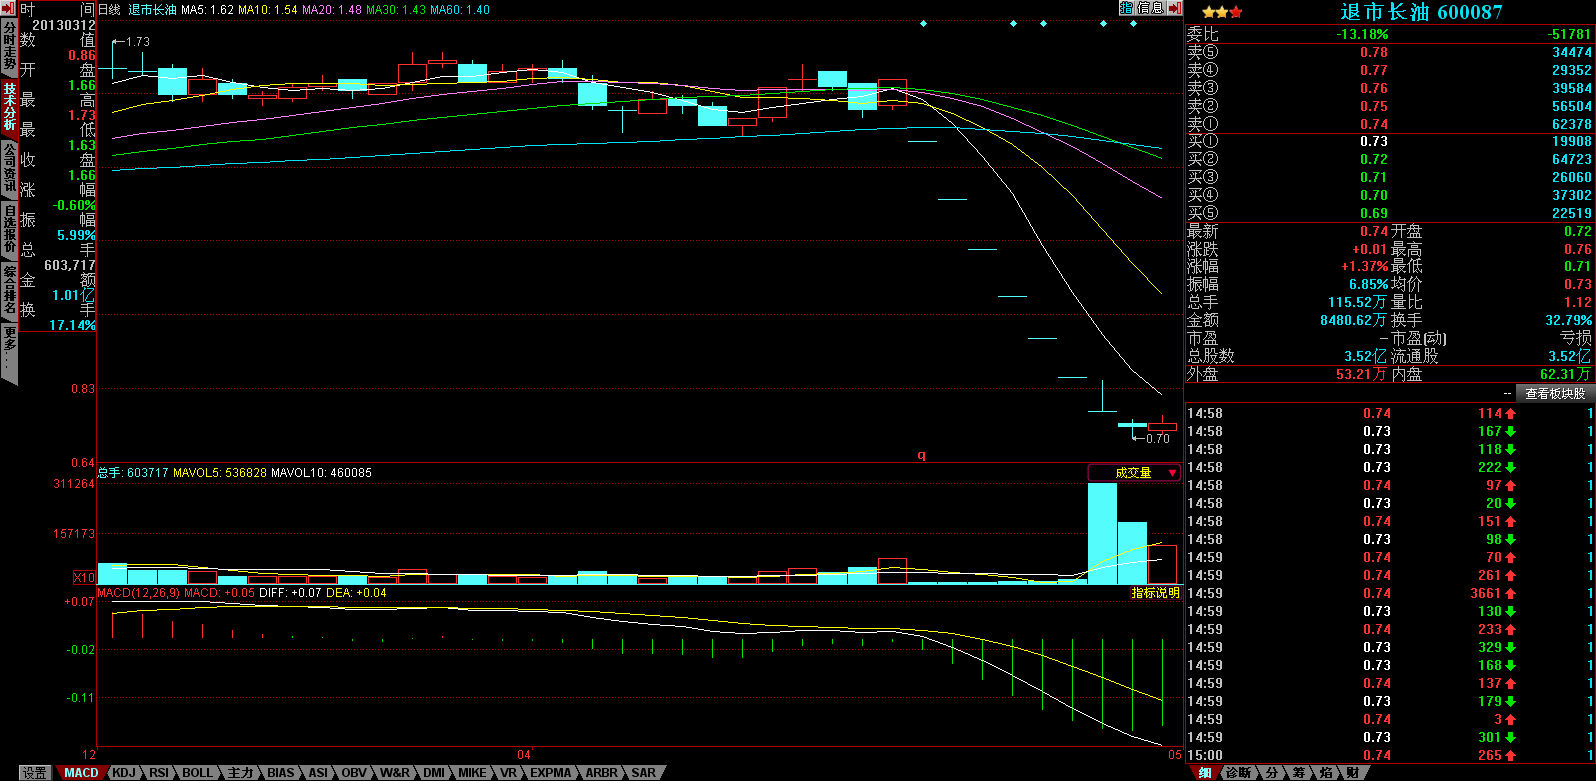Switch to the DMI indicator tab
1596x781 pixels.
coord(434,773)
